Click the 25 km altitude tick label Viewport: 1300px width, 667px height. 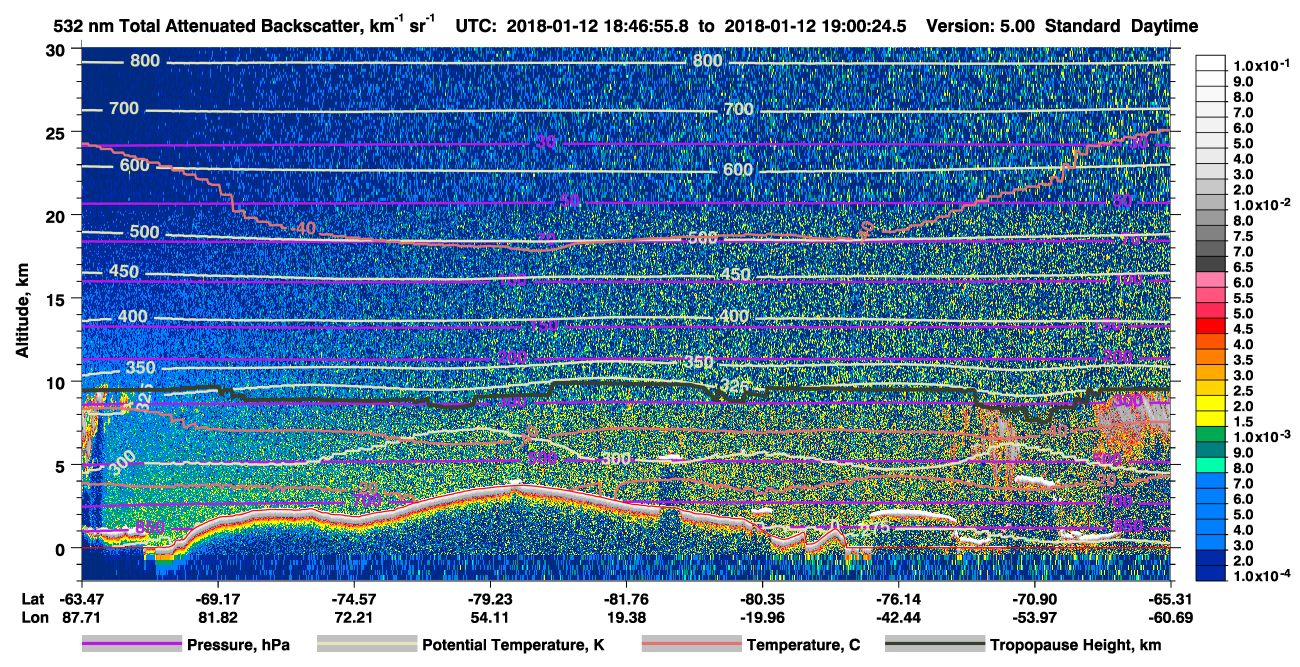point(58,132)
